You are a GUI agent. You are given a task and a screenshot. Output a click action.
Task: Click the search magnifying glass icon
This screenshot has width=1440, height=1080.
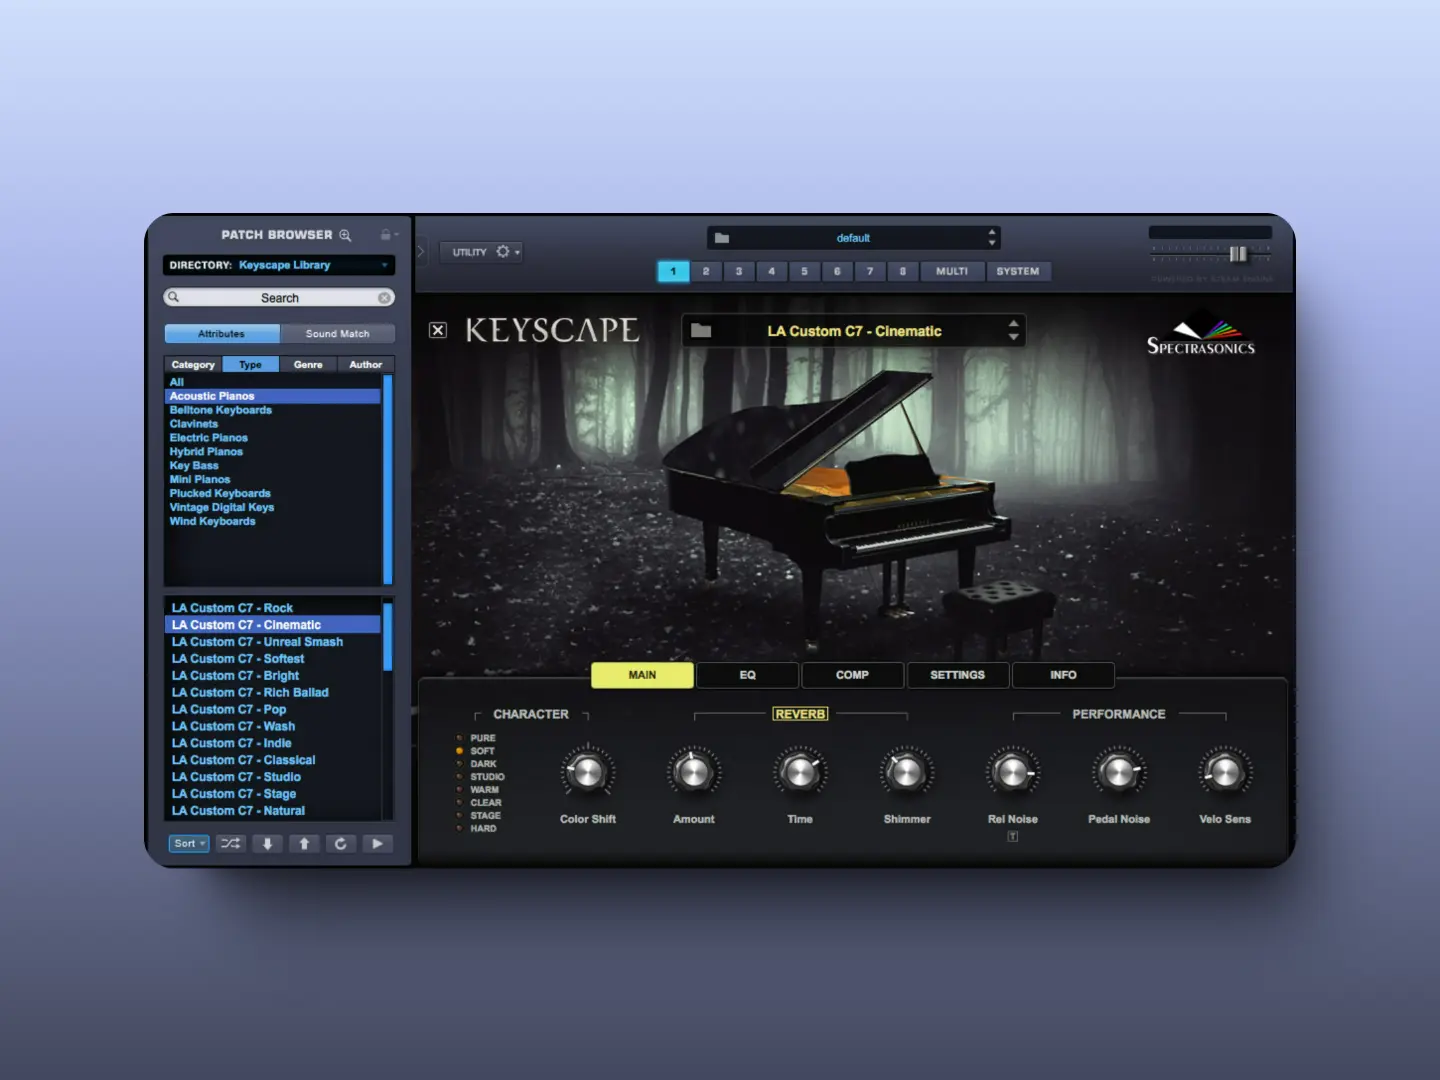click(x=173, y=297)
